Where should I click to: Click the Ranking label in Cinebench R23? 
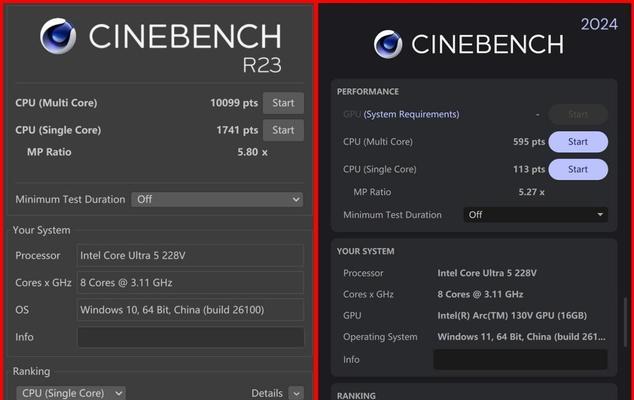pos(32,371)
